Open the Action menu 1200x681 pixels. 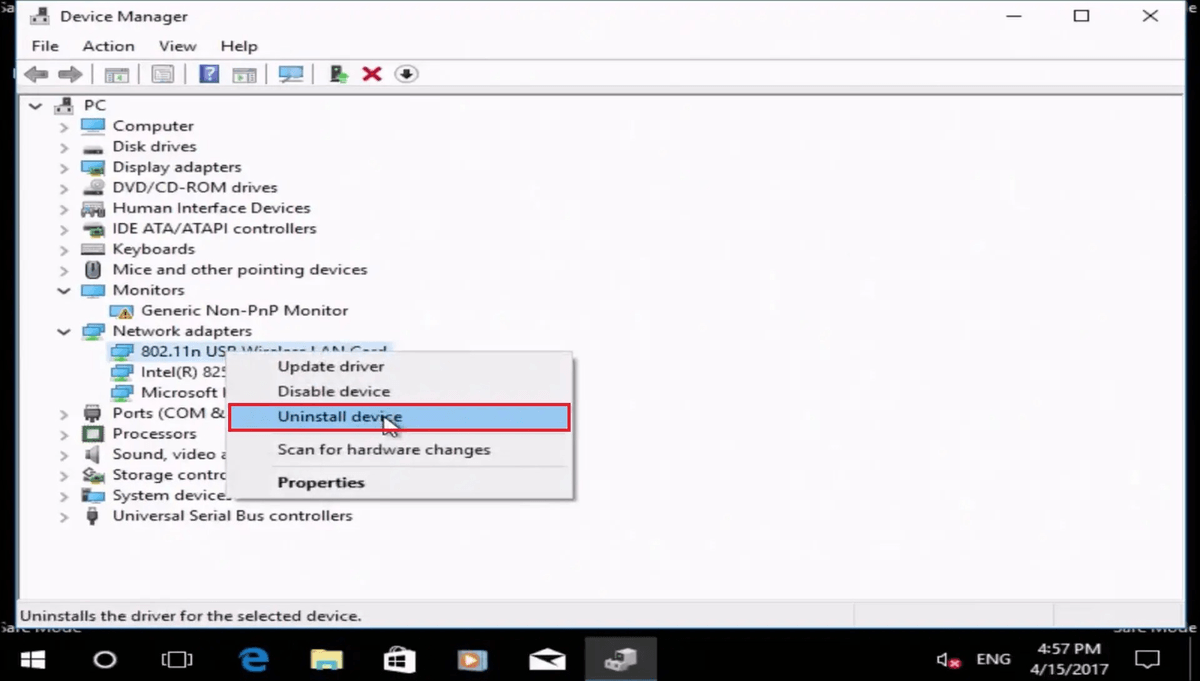[x=108, y=46]
